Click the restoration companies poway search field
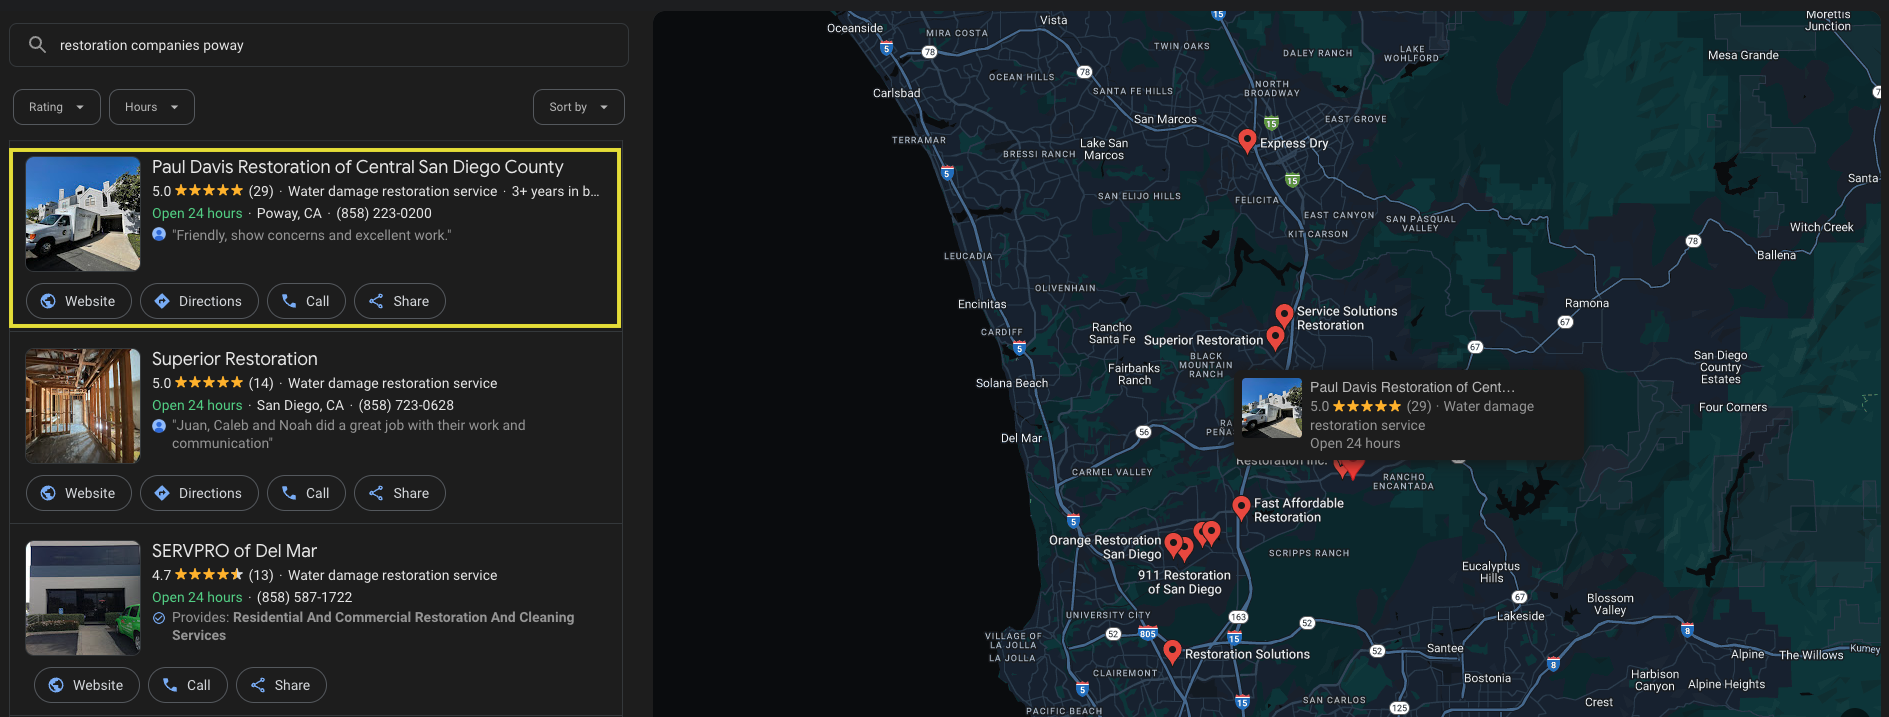Image resolution: width=1889 pixels, height=717 pixels. (x=319, y=45)
